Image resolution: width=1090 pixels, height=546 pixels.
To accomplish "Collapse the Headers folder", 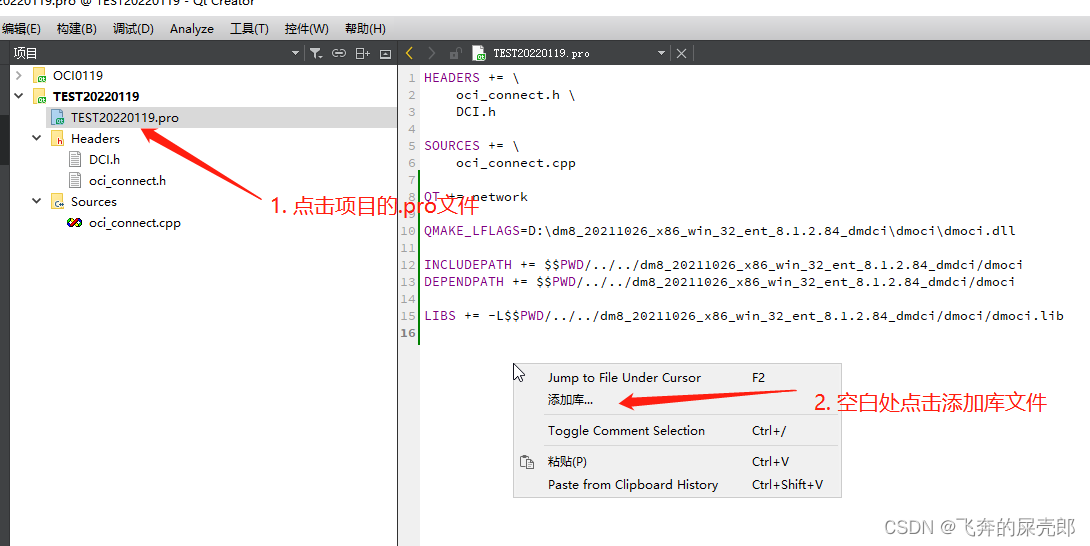I will pos(37,138).
